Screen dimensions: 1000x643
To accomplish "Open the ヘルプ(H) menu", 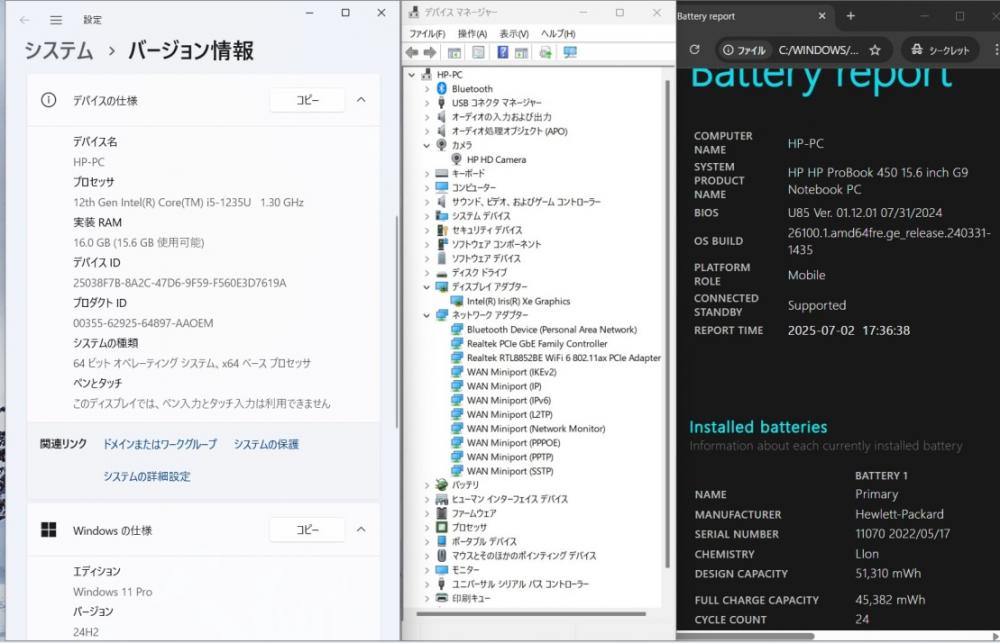I will point(558,33).
